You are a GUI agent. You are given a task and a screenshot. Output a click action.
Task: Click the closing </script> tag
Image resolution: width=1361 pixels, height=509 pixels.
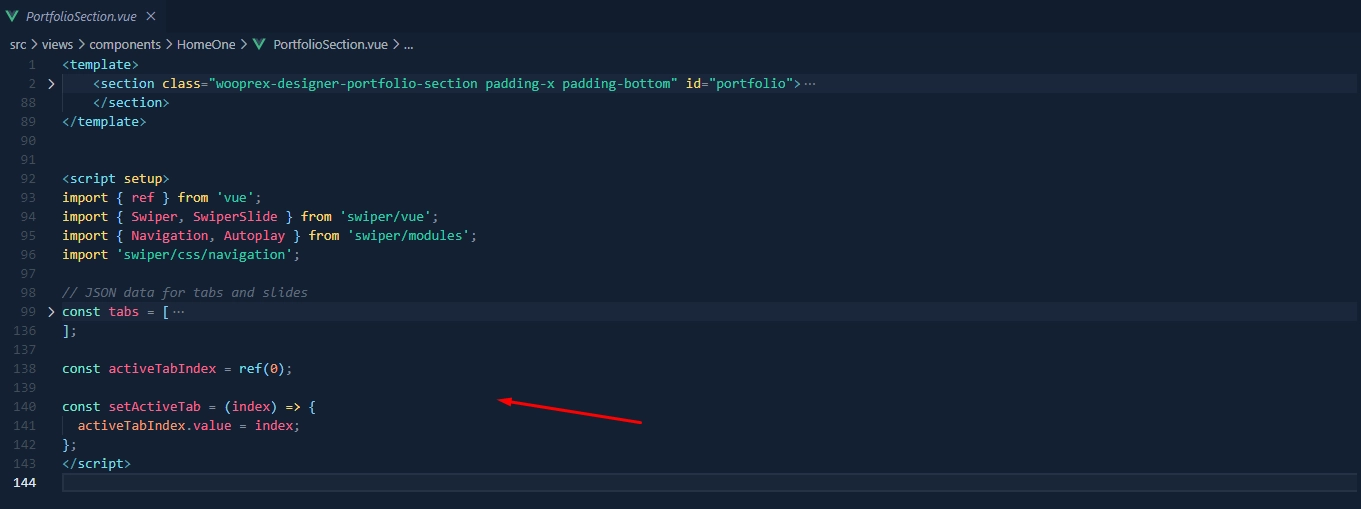[96, 464]
